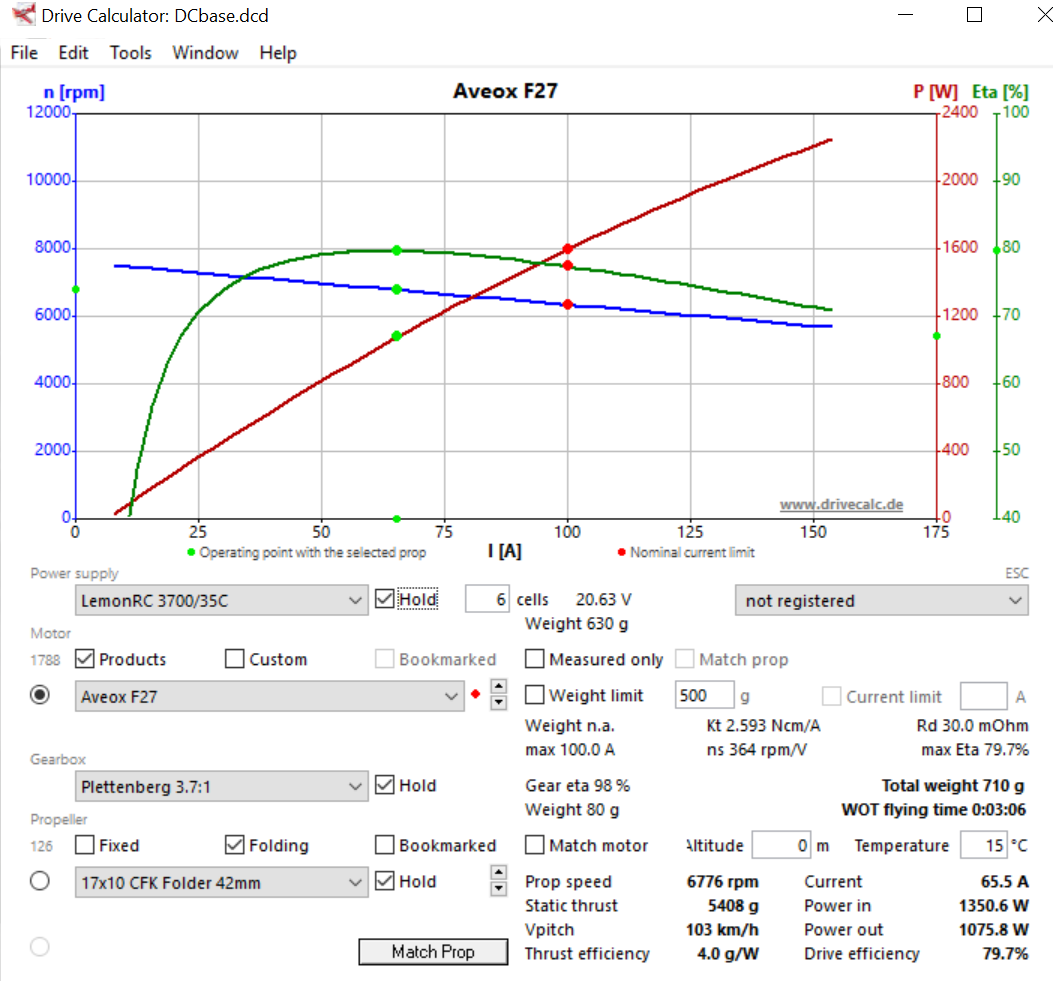Open the www.drivecalc.de link
The width and height of the screenshot is (1053, 981).
point(841,504)
